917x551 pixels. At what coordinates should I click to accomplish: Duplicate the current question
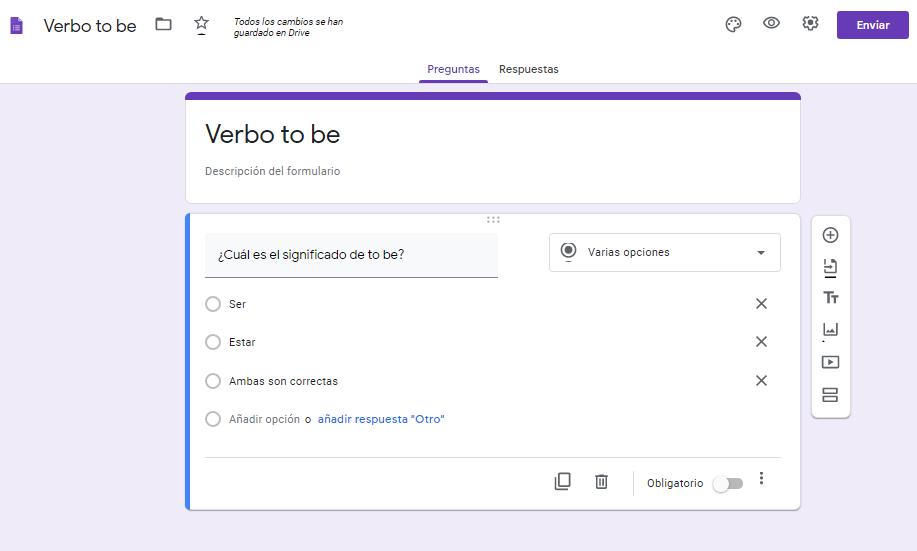(562, 482)
